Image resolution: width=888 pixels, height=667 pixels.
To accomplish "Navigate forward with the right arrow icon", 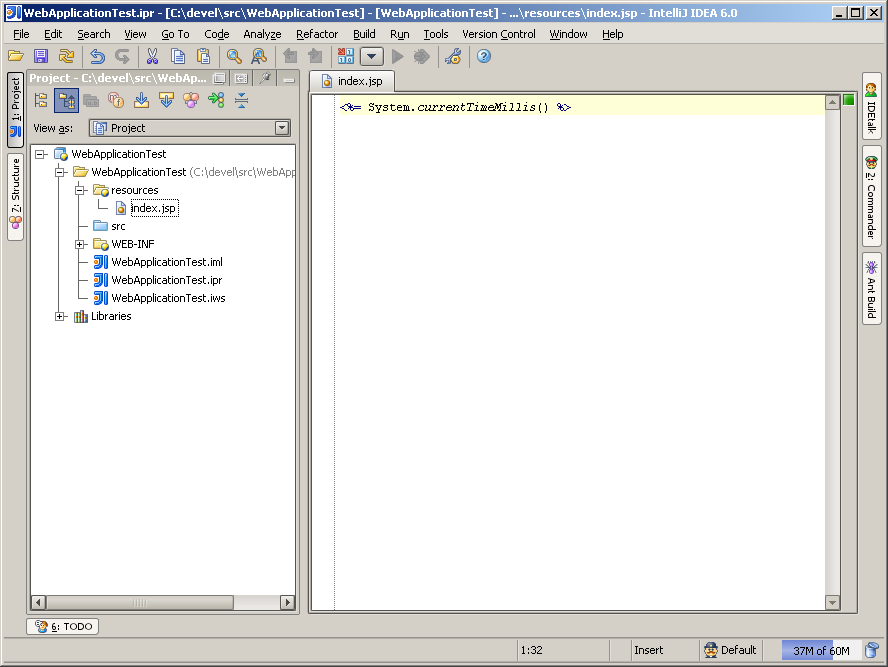I will [x=315, y=56].
